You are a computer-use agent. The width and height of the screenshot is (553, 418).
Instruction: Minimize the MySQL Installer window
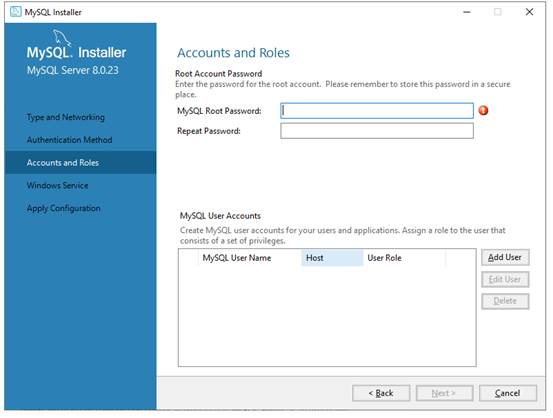pyautogui.click(x=467, y=12)
